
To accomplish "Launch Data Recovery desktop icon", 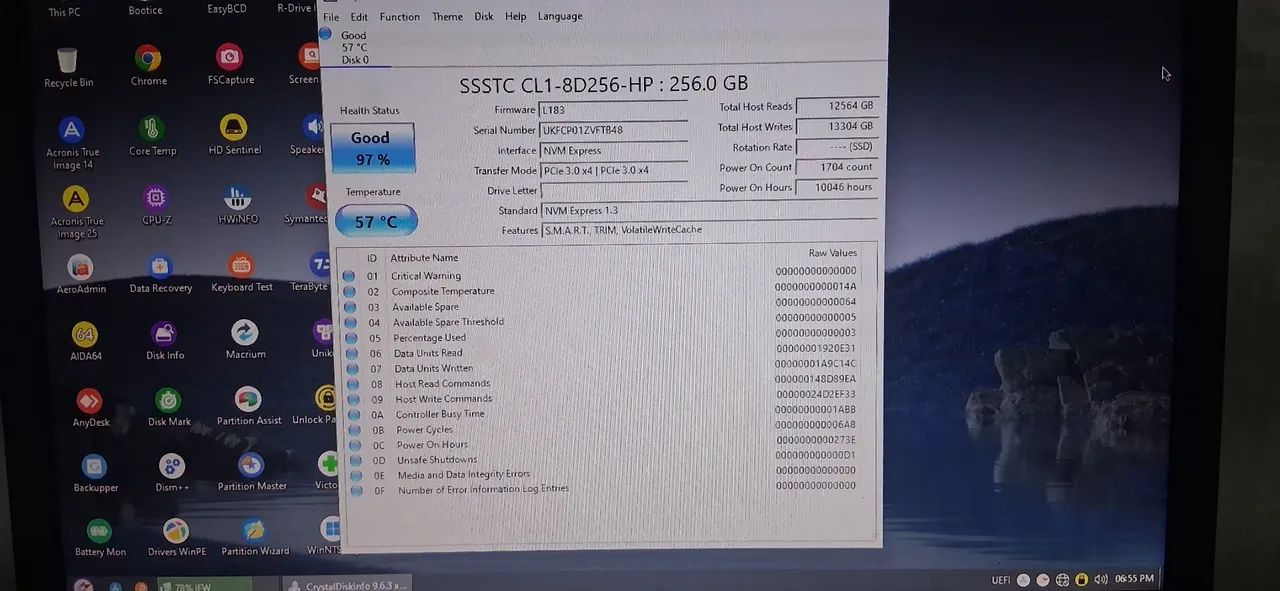I will click(x=160, y=273).
